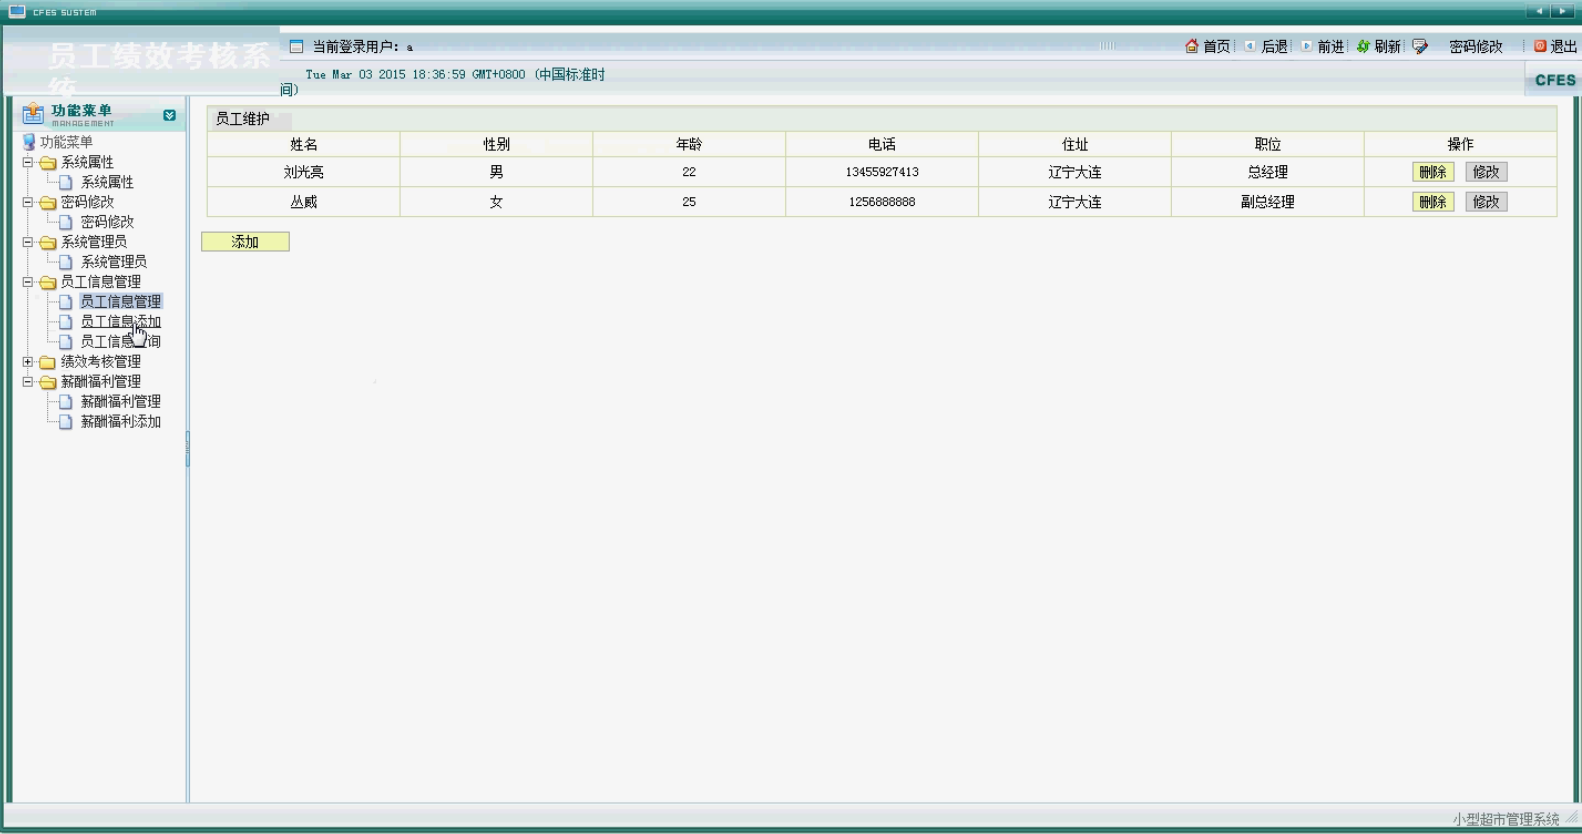Click the 电话 column header
This screenshot has height=834, width=1582.
coord(882,144)
